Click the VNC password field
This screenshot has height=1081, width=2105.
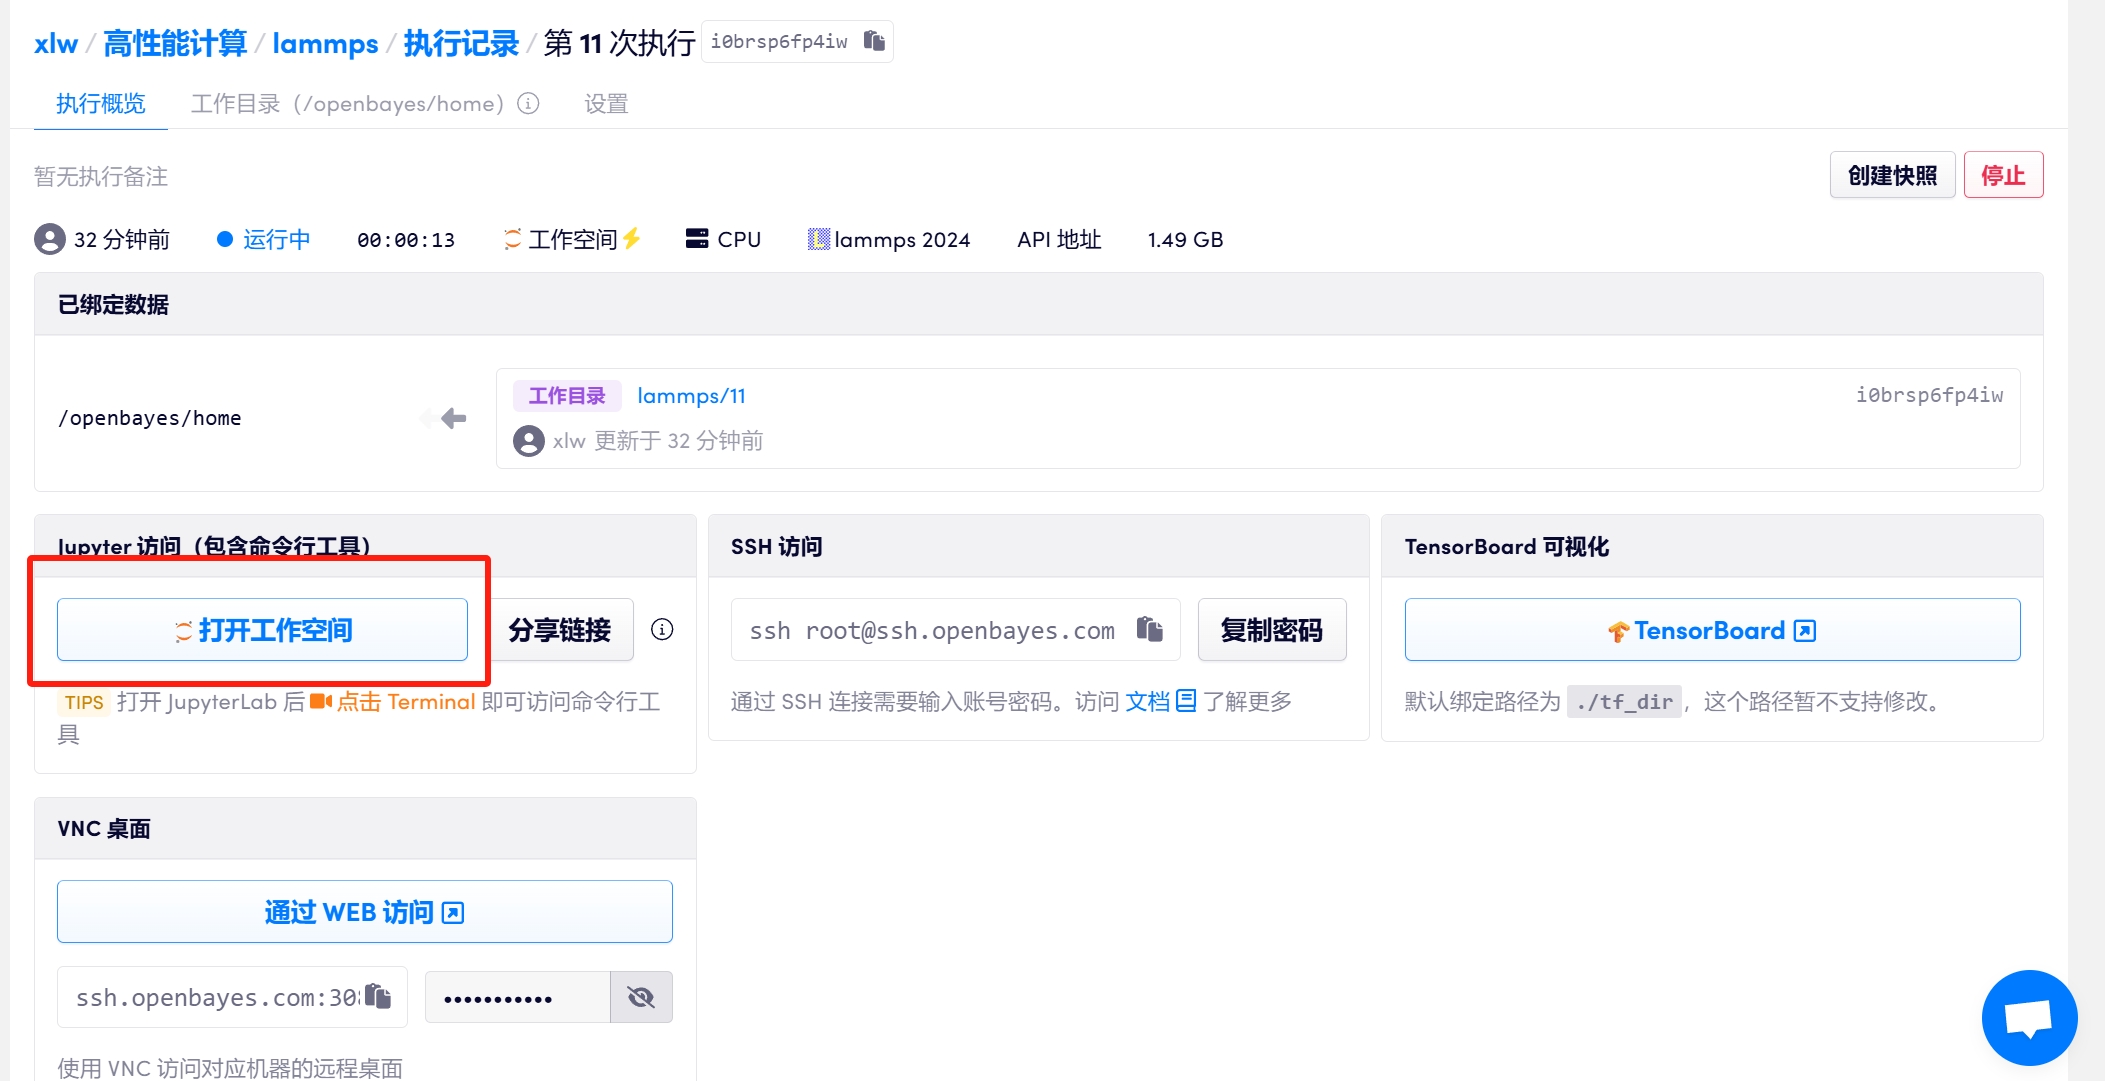[517, 997]
